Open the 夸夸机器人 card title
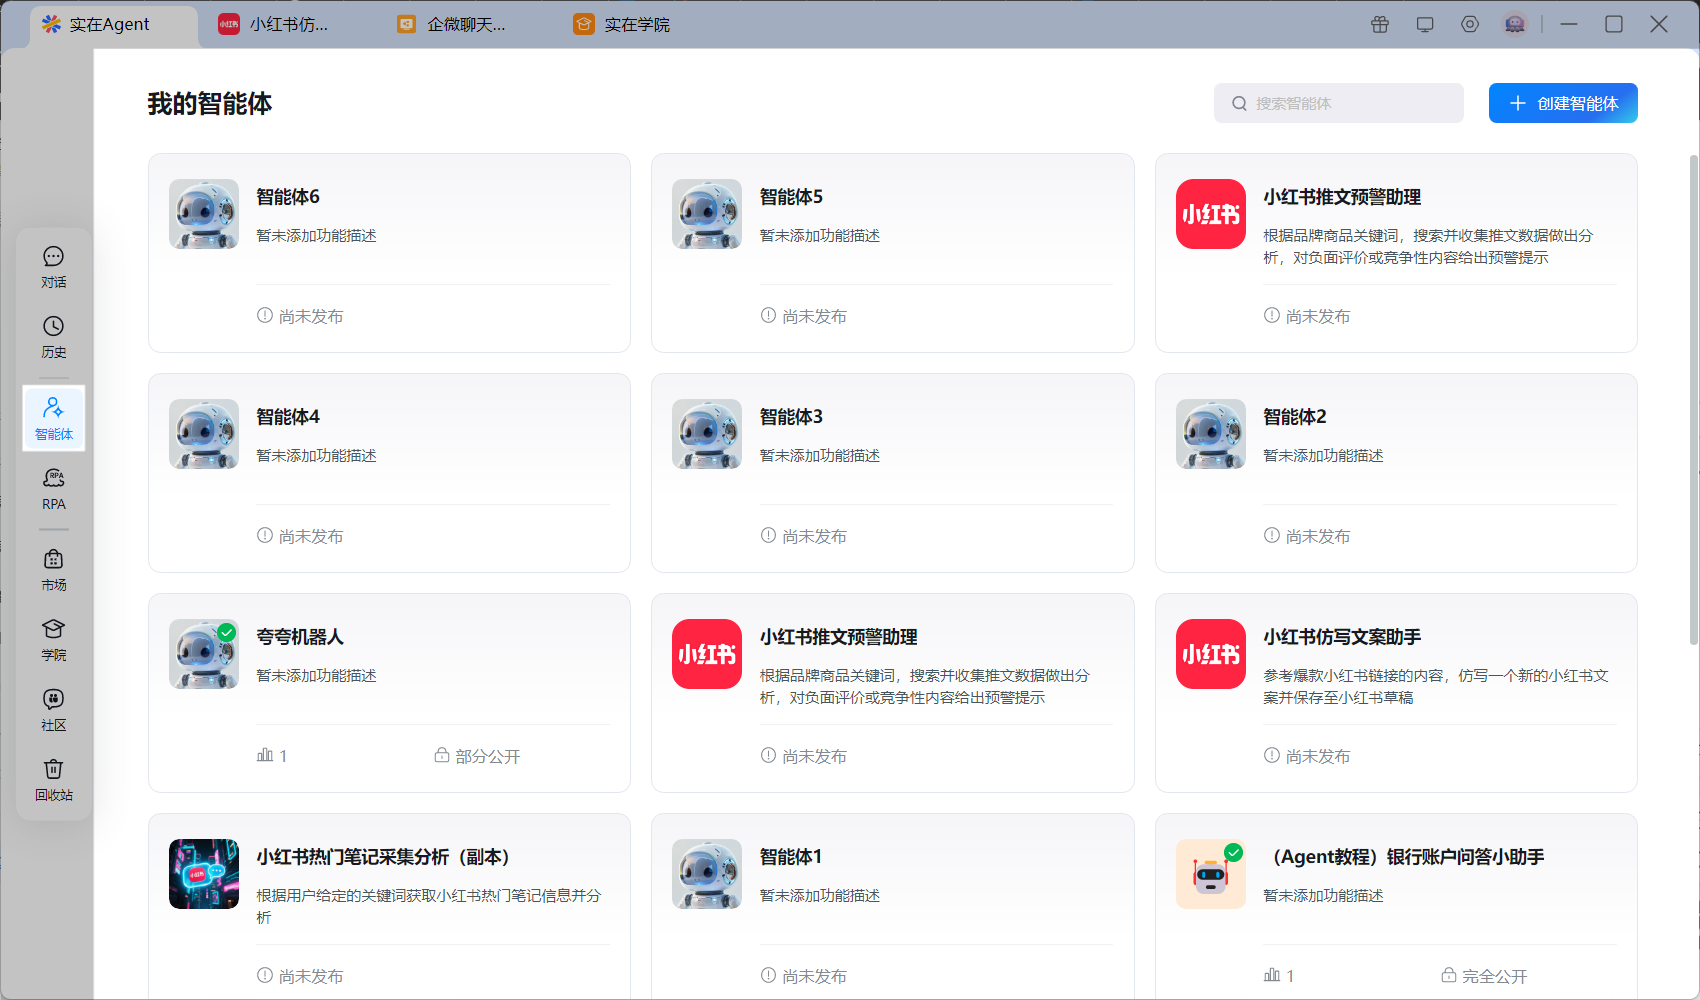The height and width of the screenshot is (1000, 1700). tap(300, 637)
